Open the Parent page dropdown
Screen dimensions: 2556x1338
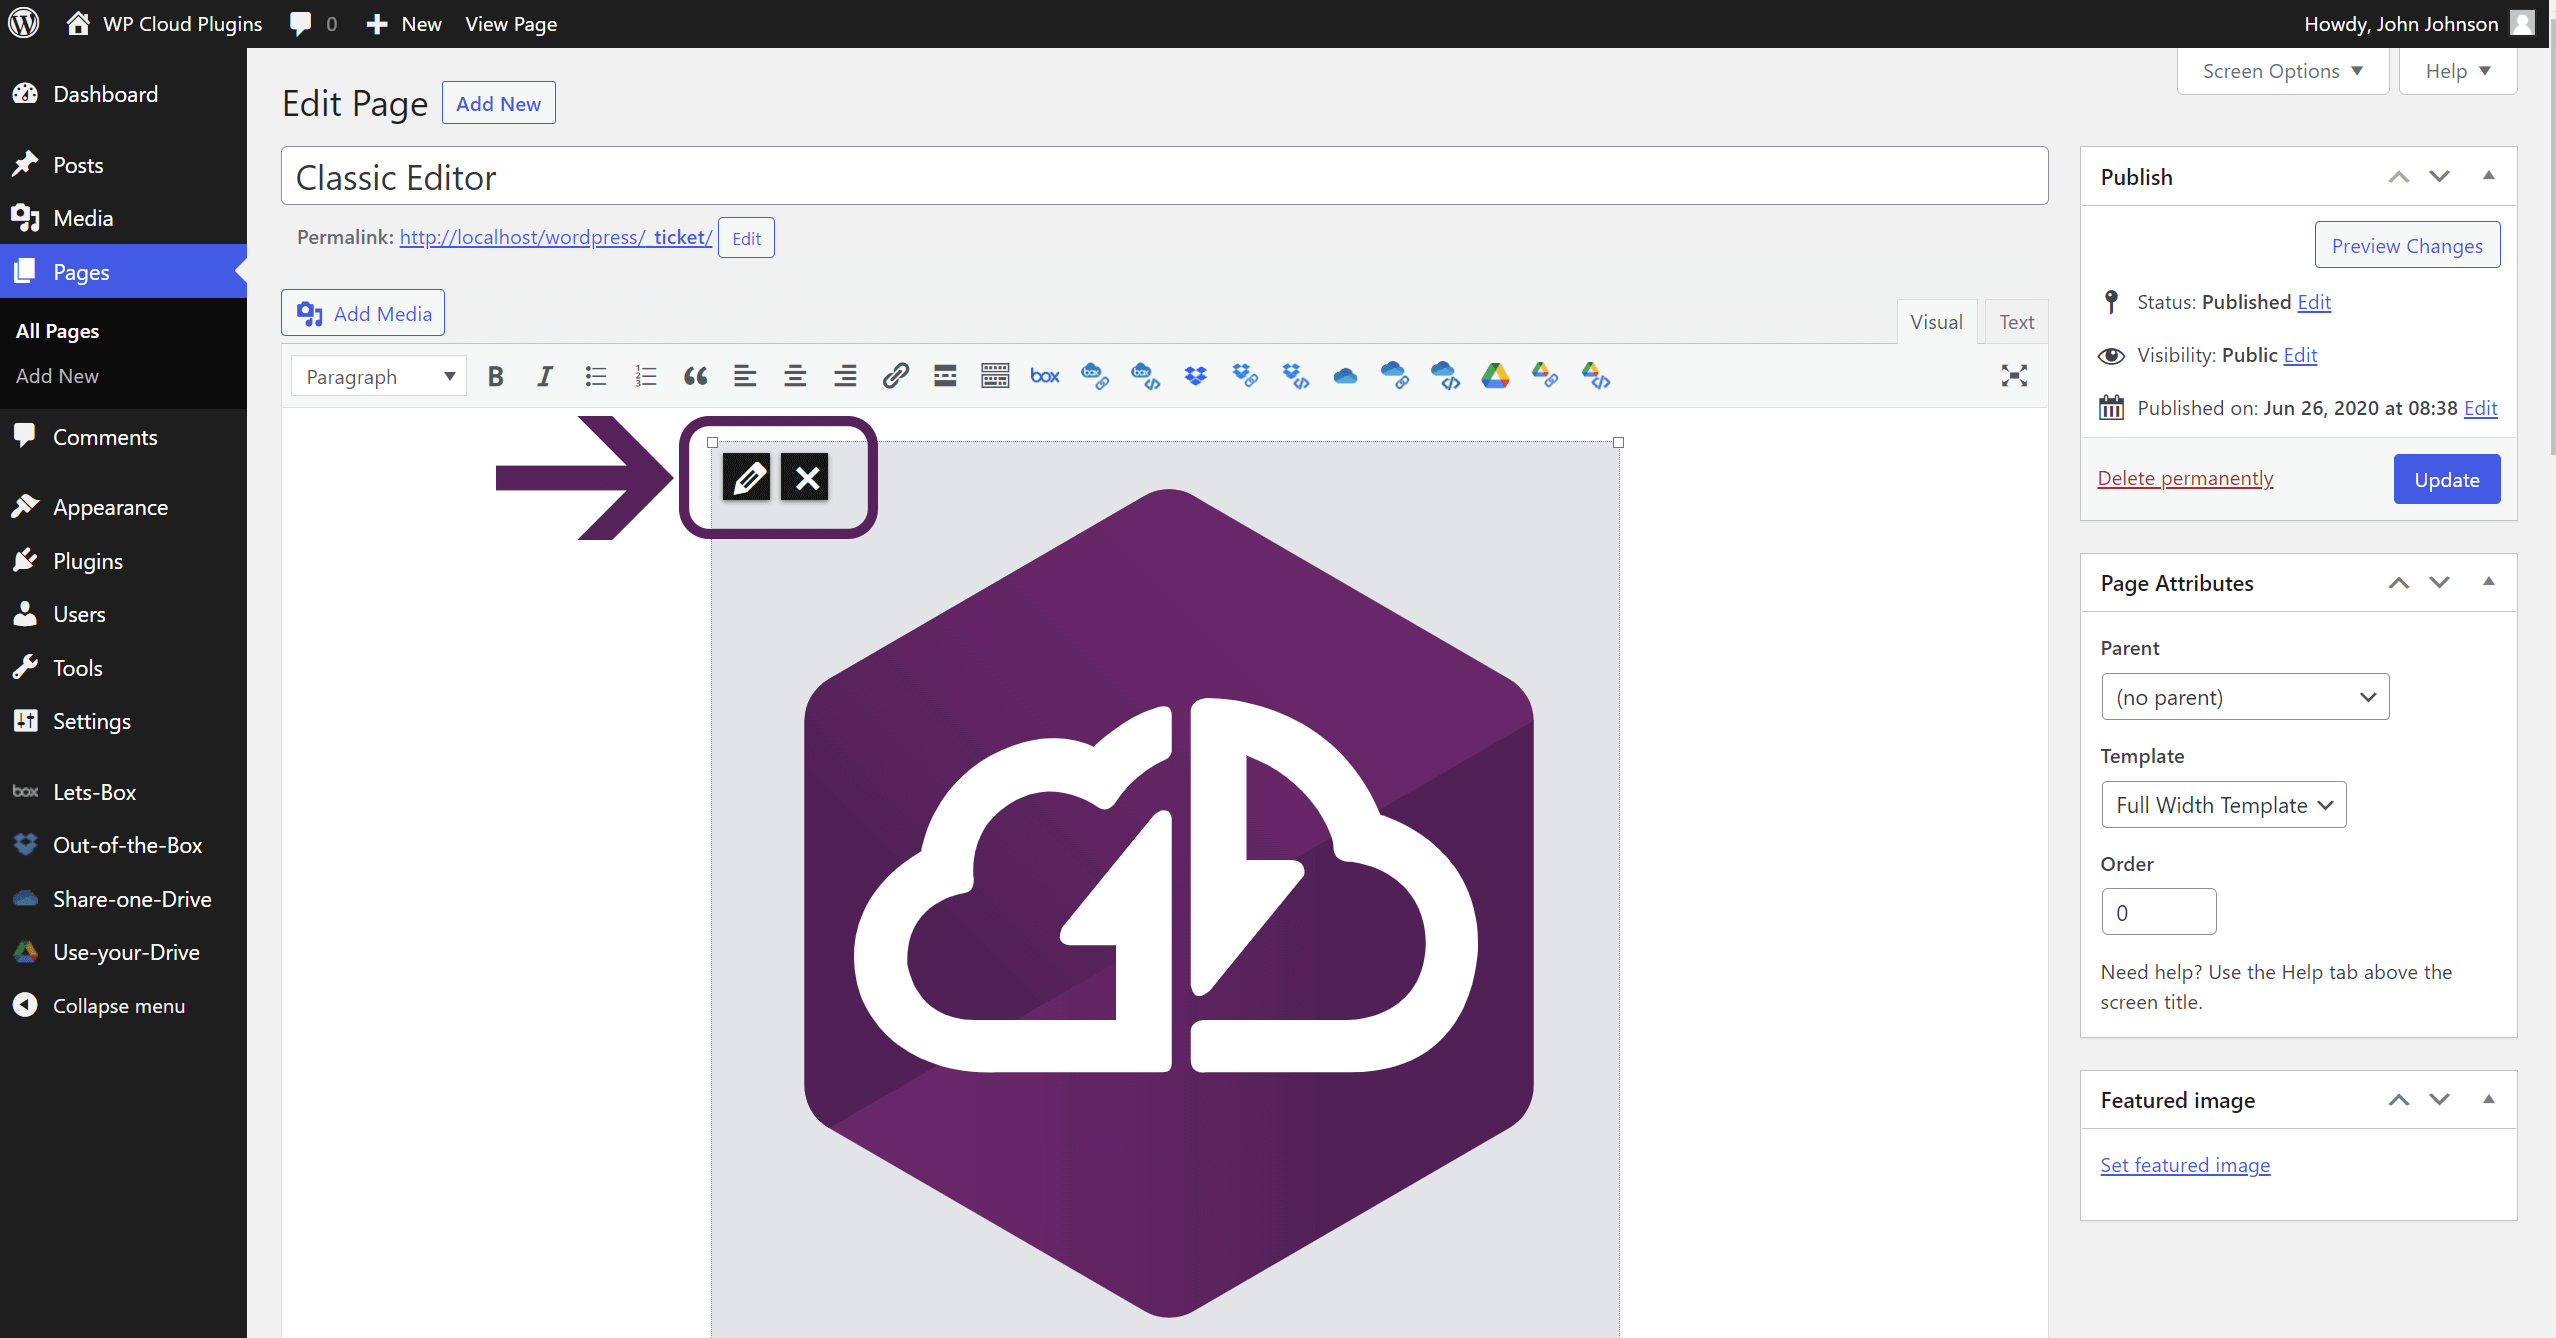click(2245, 697)
